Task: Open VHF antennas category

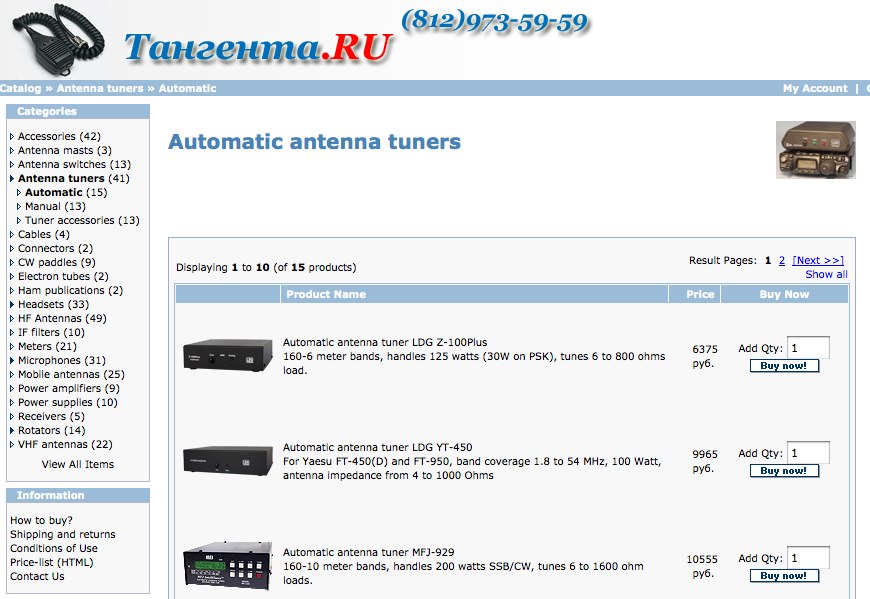Action: 65,444
